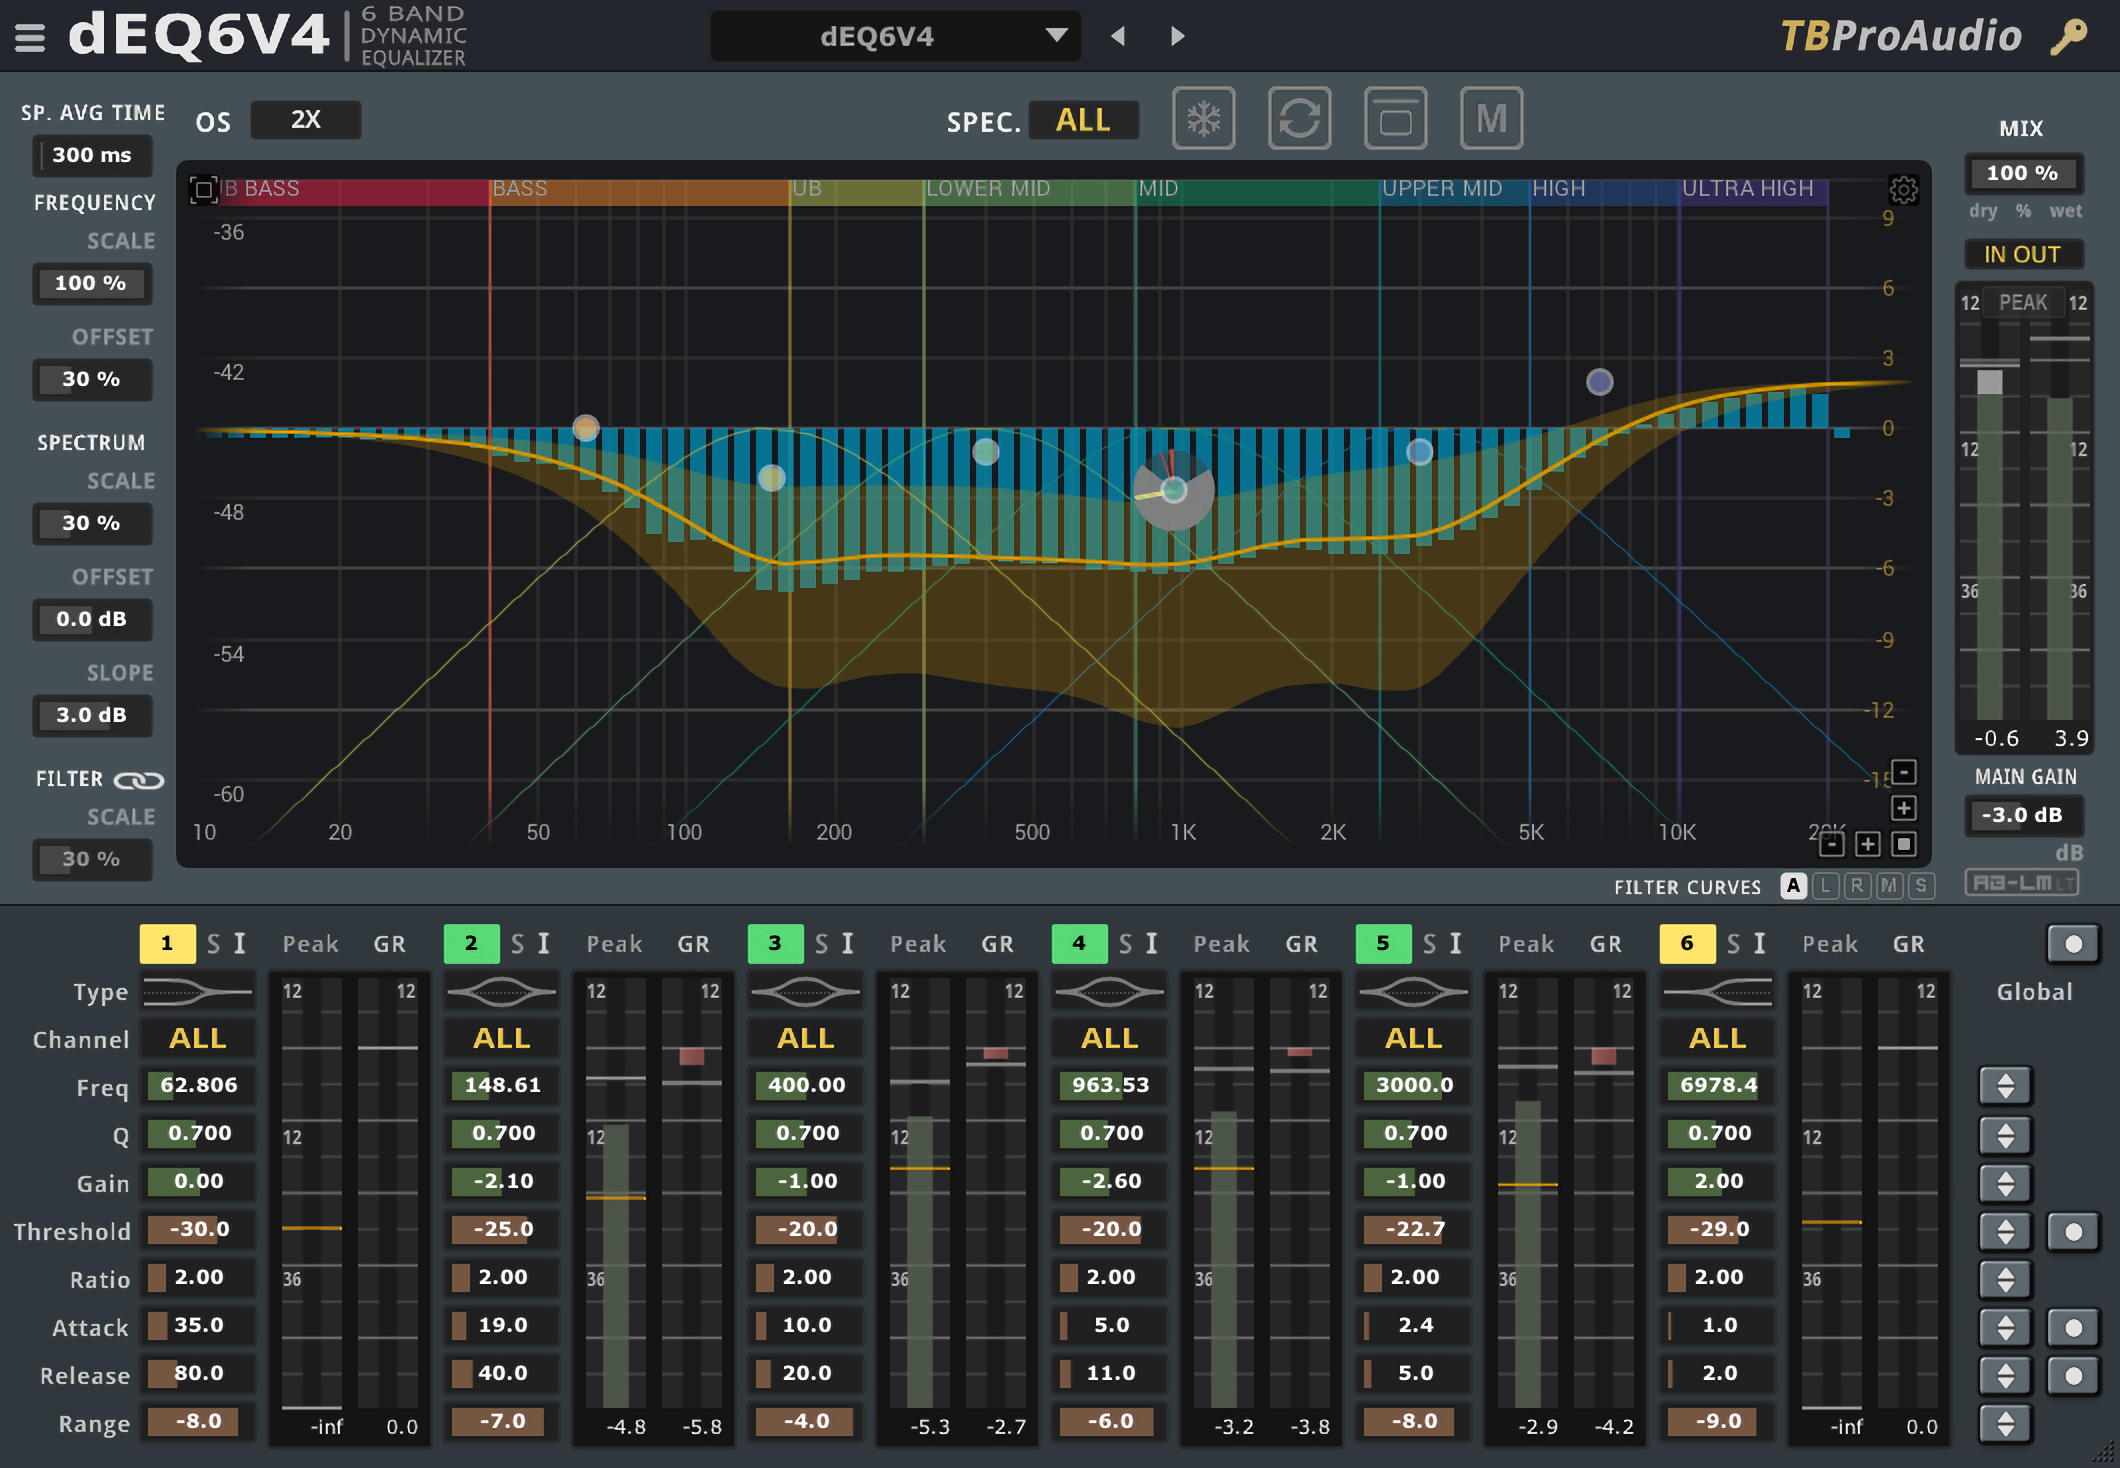Viewport: 2120px width, 1468px height.
Task: Select filter curves L option
Action: point(1826,885)
